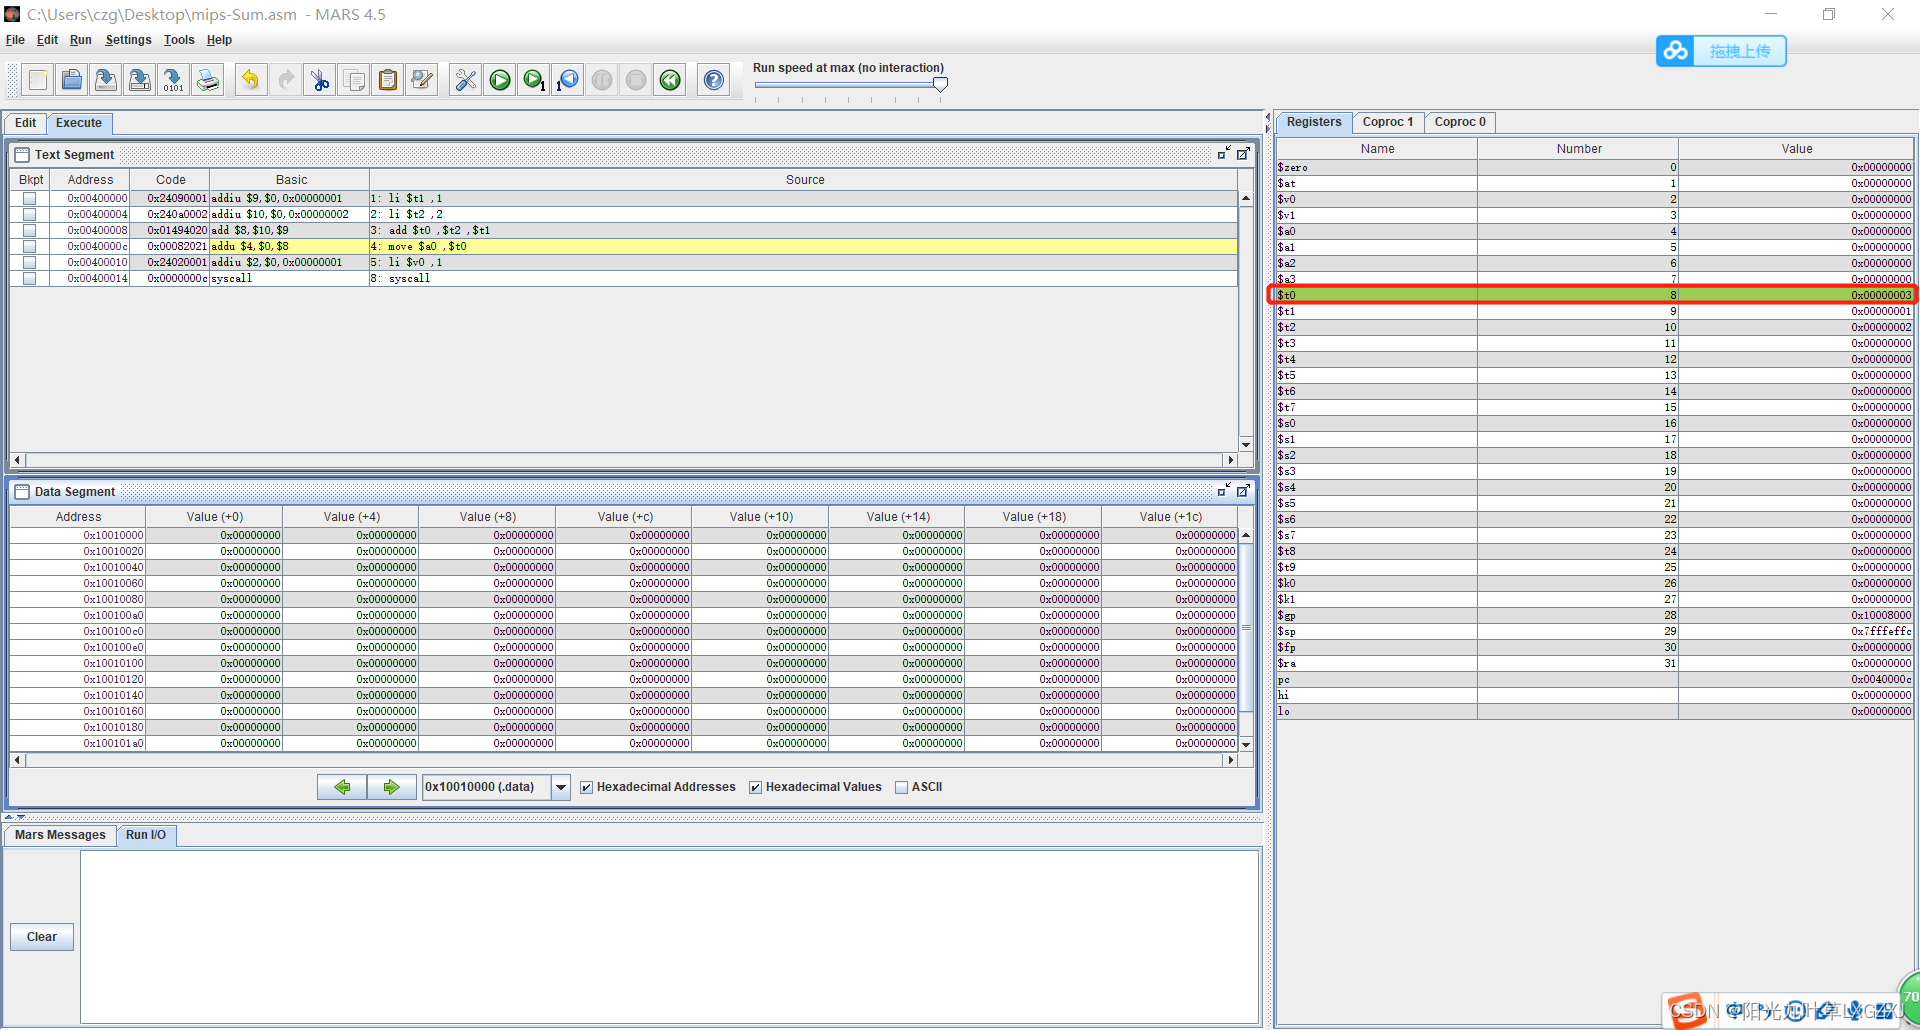Iconify the Data Segment panel
Screen dimensions: 1920x1030
[x=1224, y=491]
